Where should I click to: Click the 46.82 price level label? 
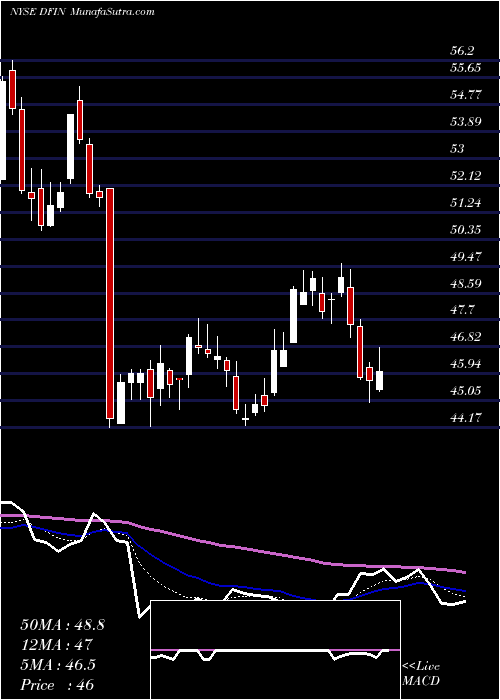click(x=465, y=337)
